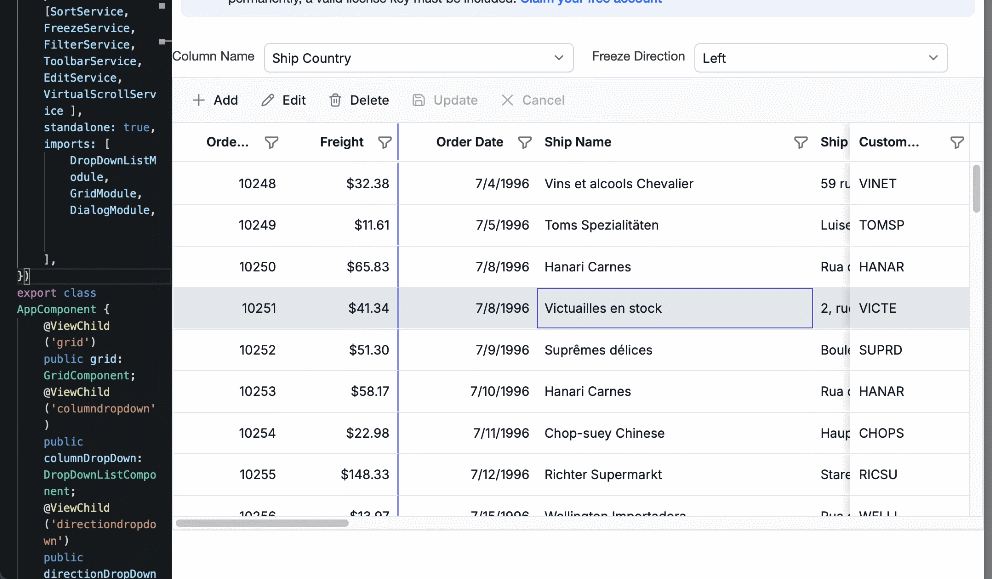Image resolution: width=992 pixels, height=579 pixels.
Task: Click the Edit pencil icon
Action: coord(268,100)
